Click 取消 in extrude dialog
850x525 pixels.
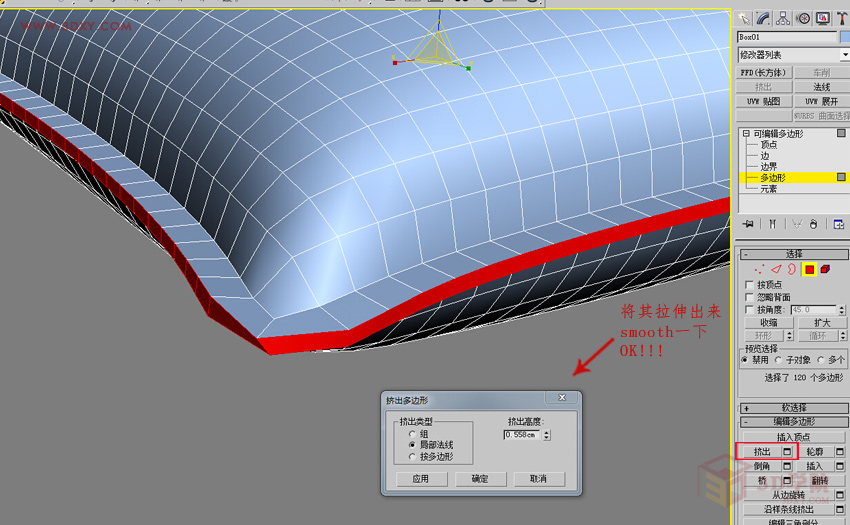tap(539, 479)
